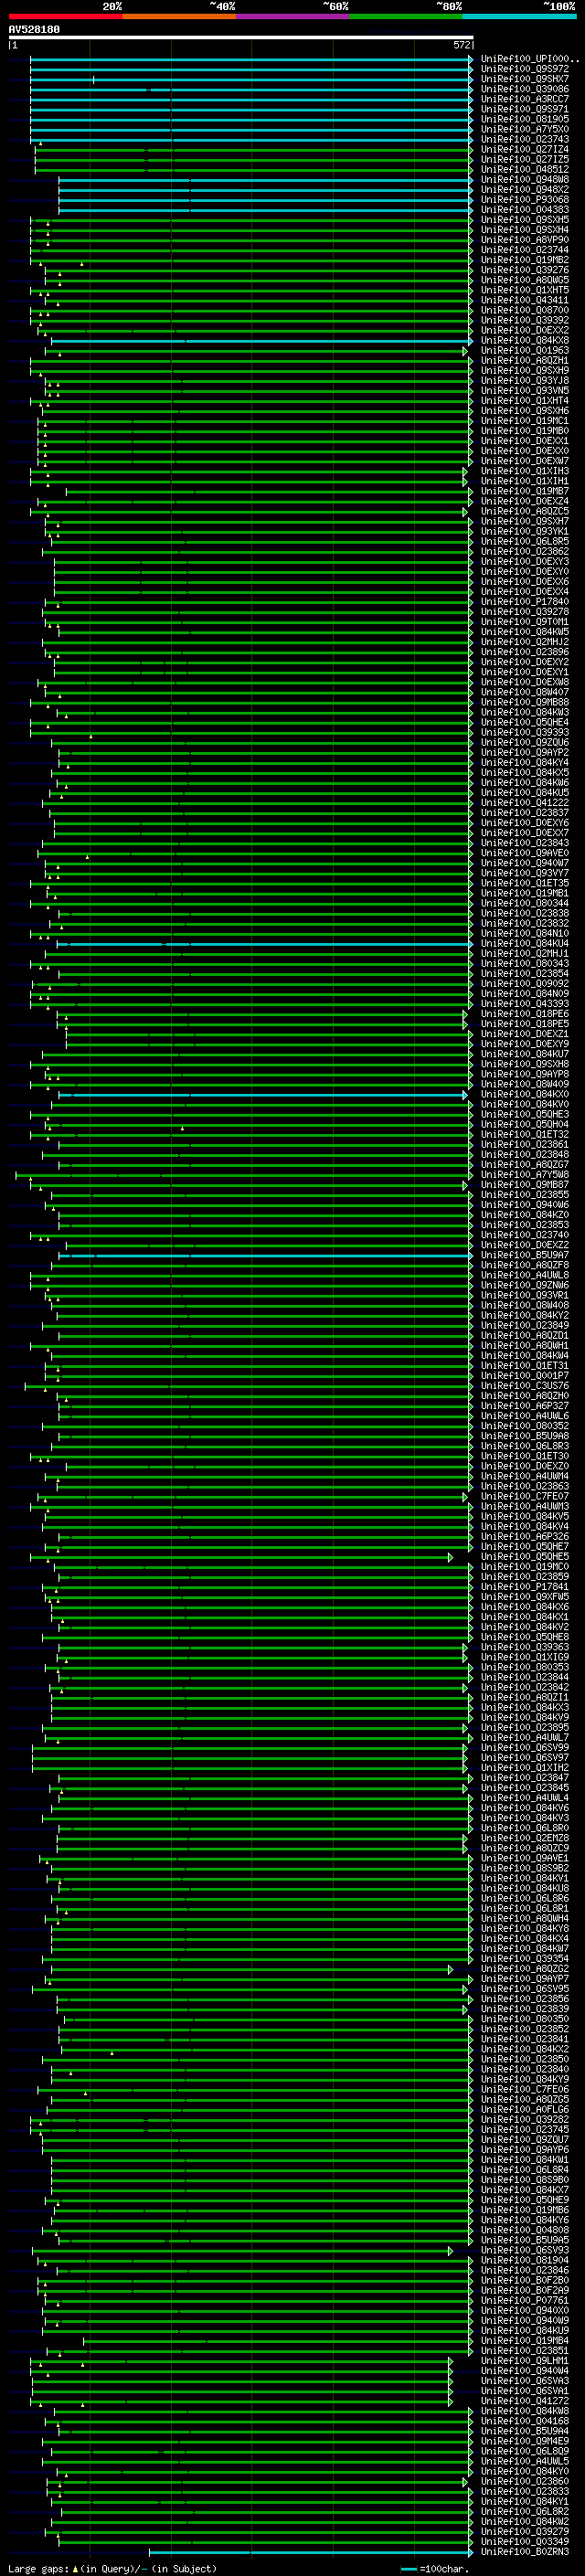Select the UniRef100_O04383 label
Viewport: 585px width, 2576px height.
(525, 209)
